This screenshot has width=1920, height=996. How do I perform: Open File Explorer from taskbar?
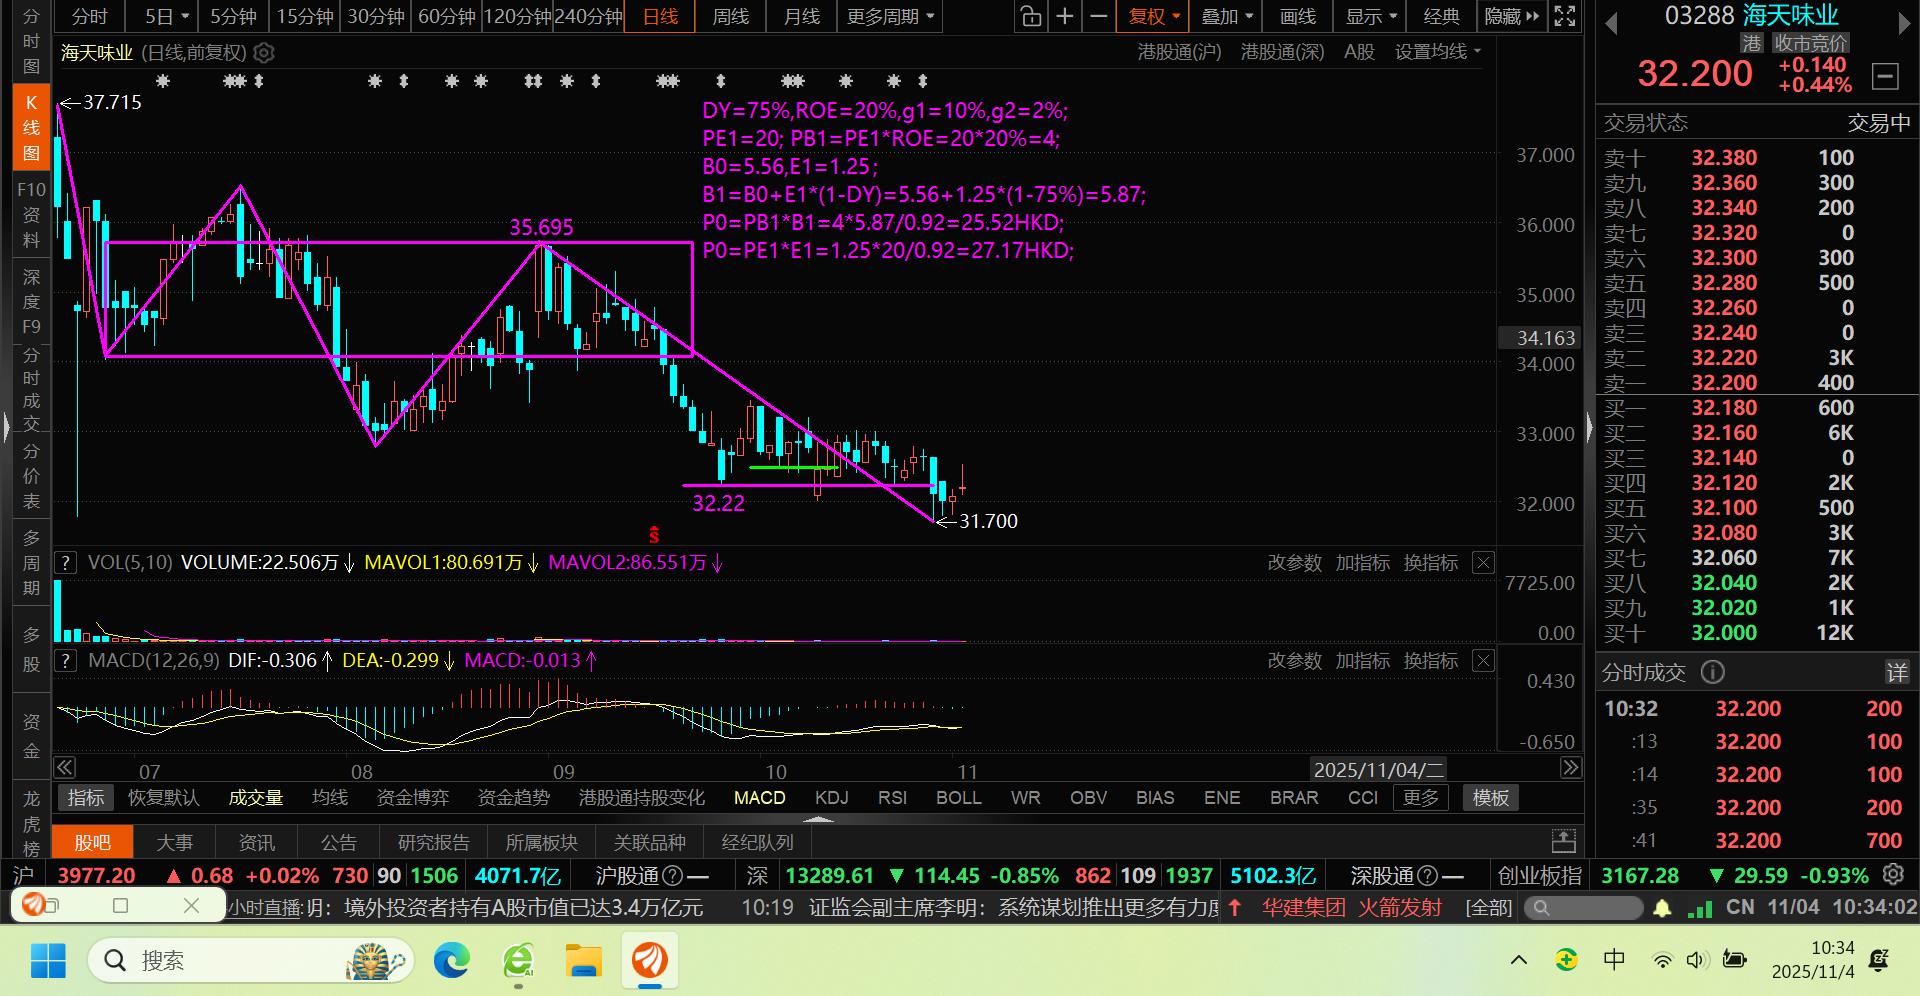[583, 961]
